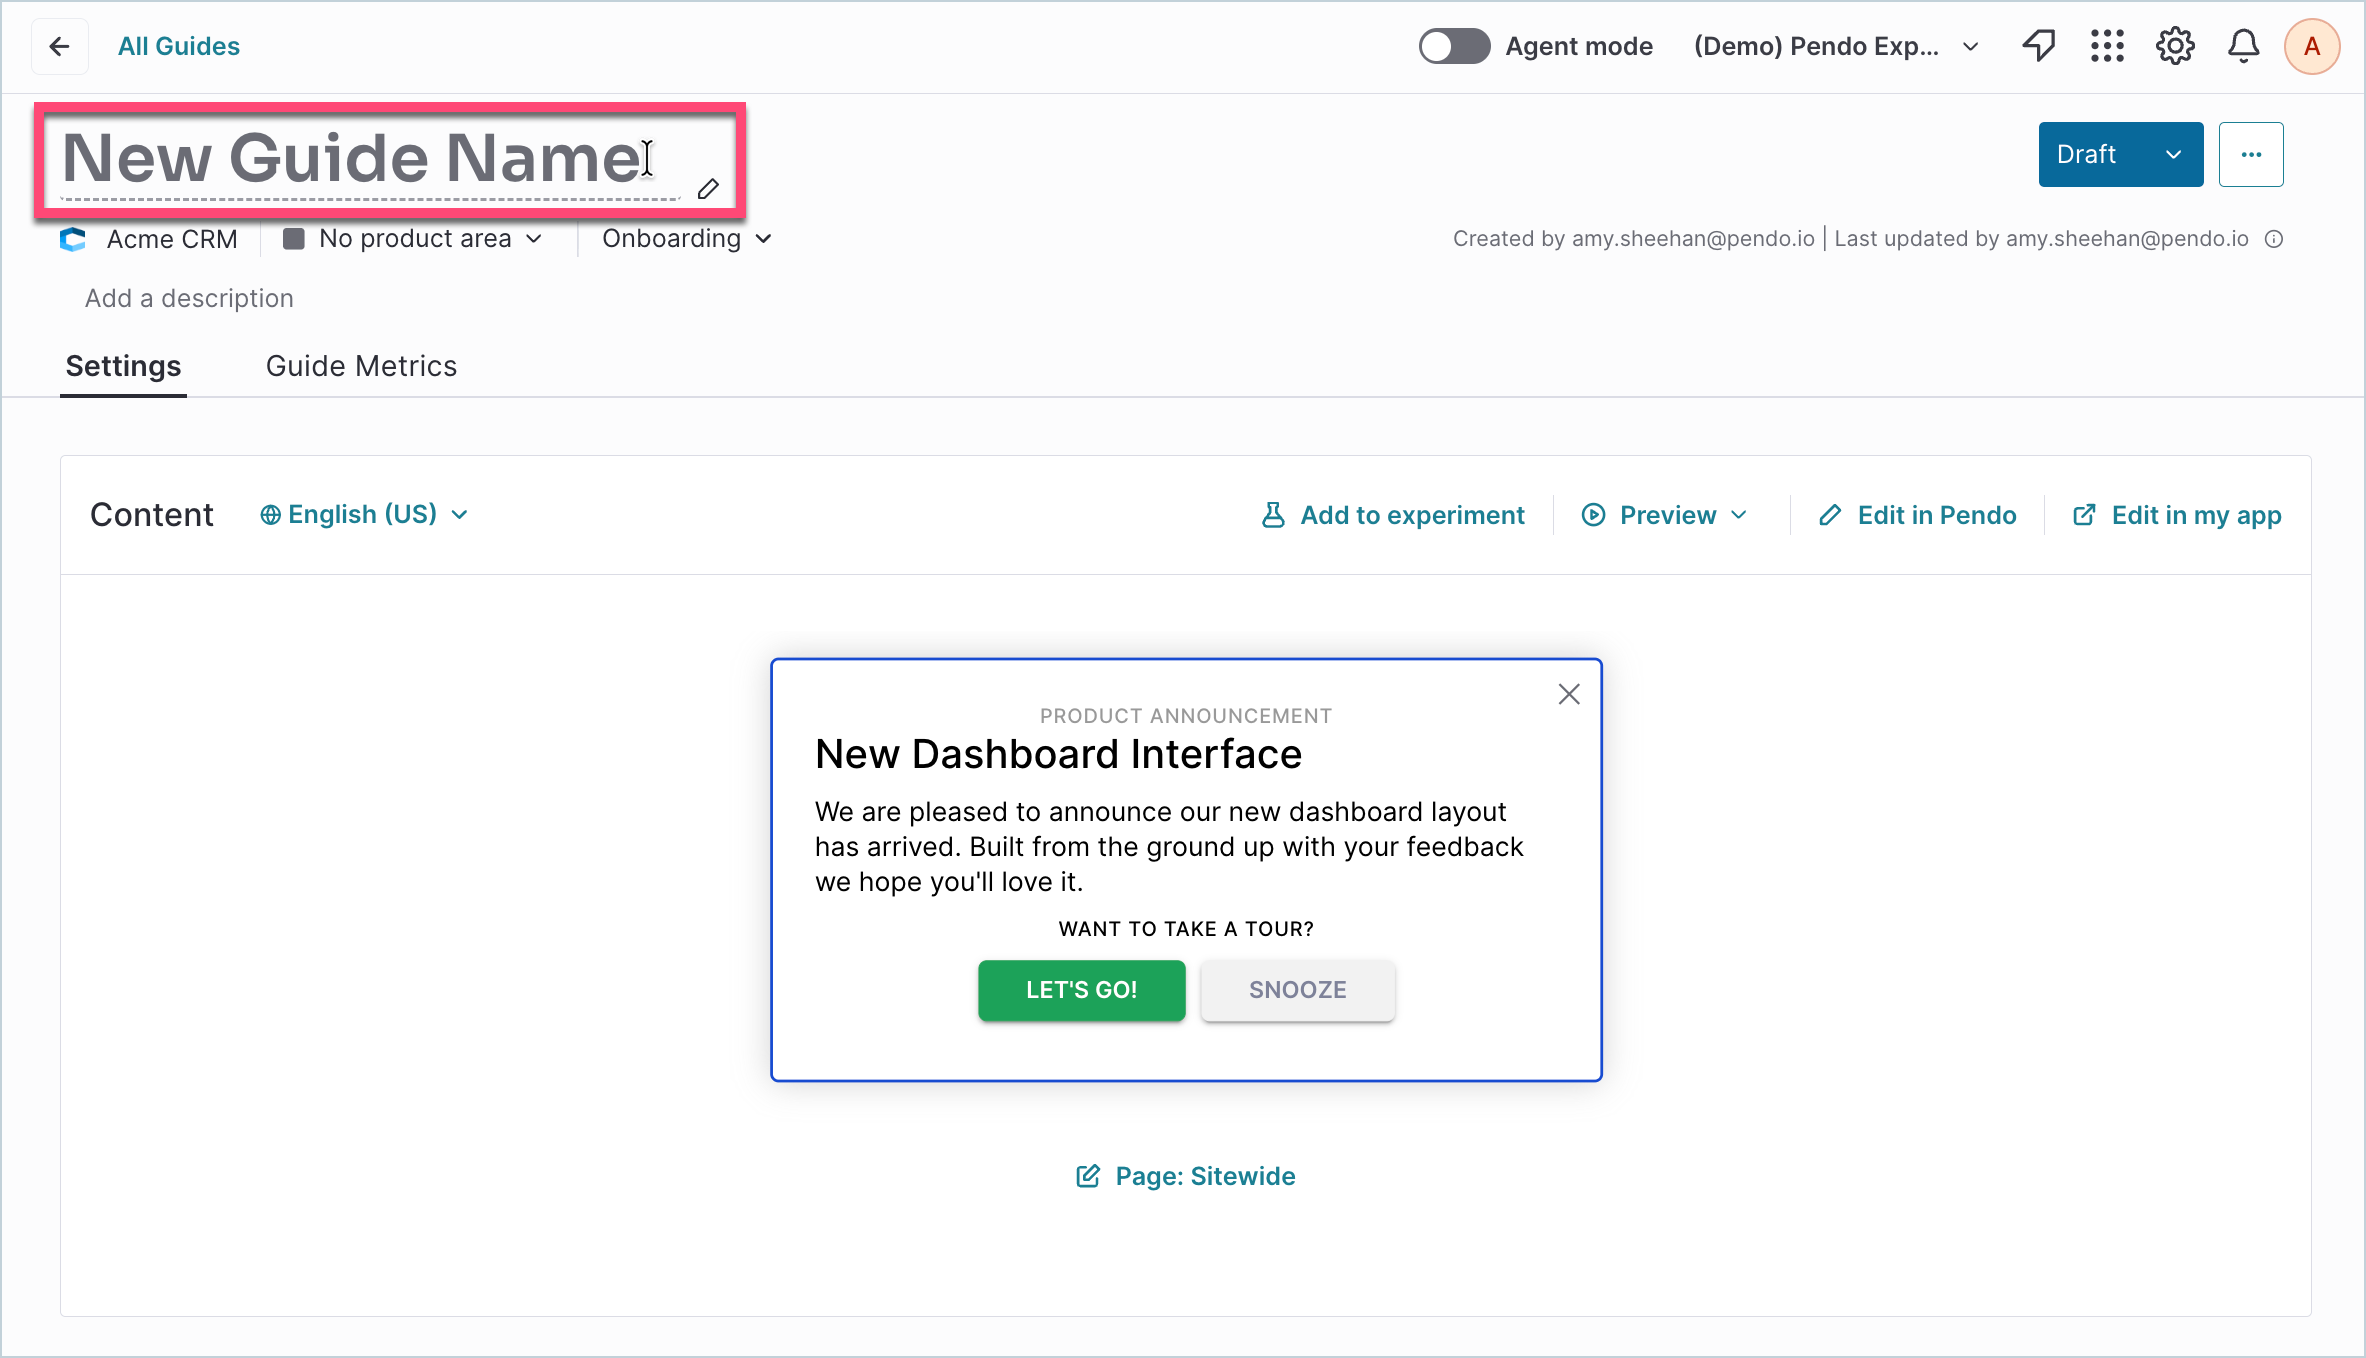Click the PRODUCT ANNOUNCEMENT label
This screenshot has width=2366, height=1358.
click(1186, 716)
